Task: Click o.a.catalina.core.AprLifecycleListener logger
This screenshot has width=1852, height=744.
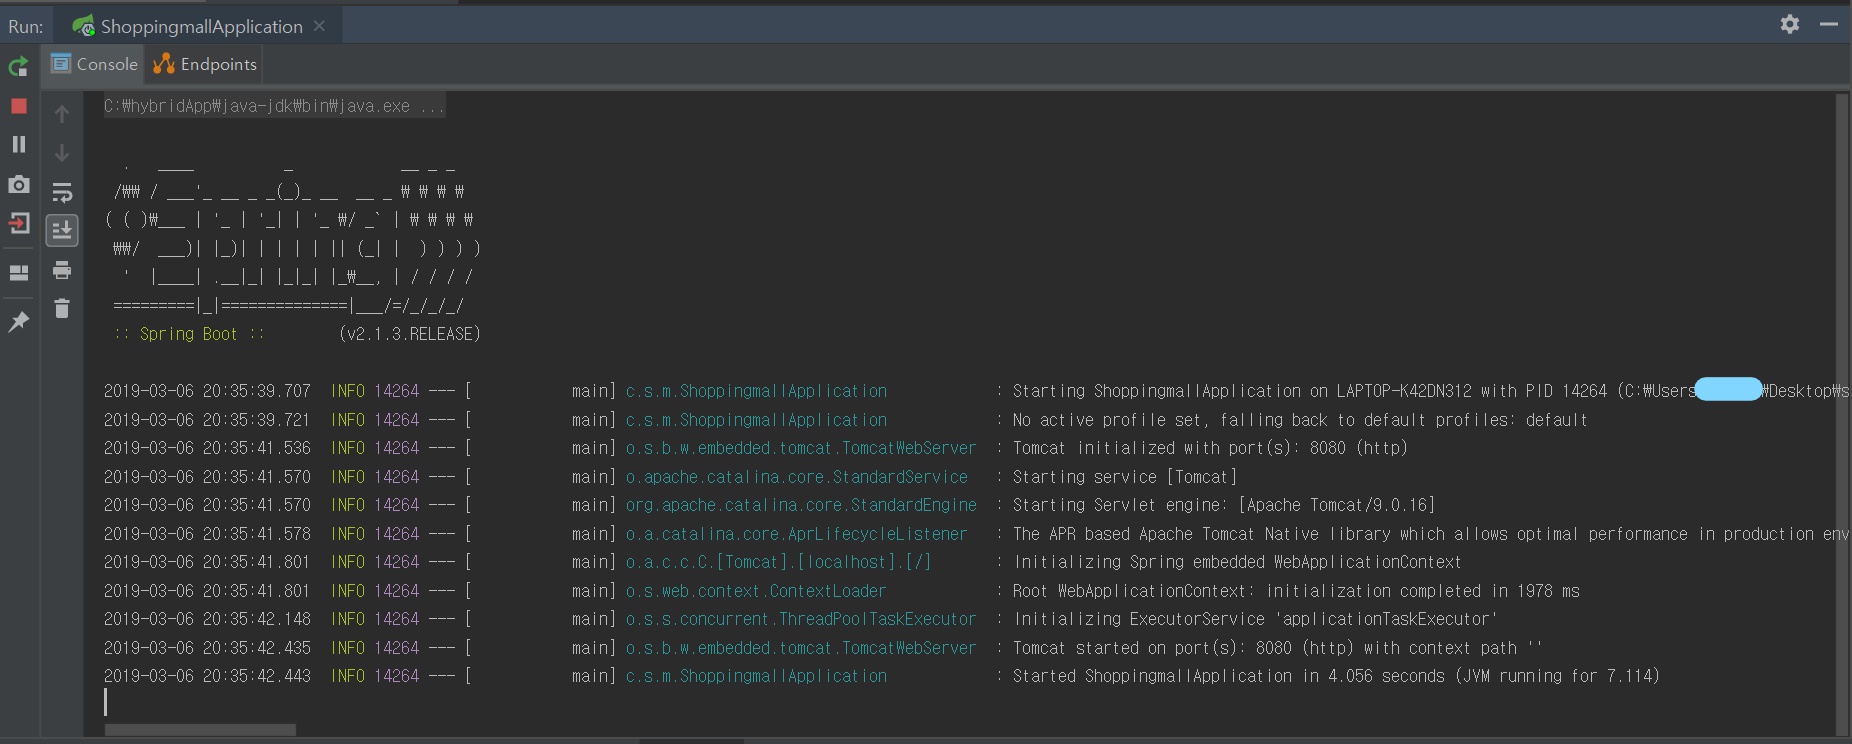Action: (x=796, y=534)
